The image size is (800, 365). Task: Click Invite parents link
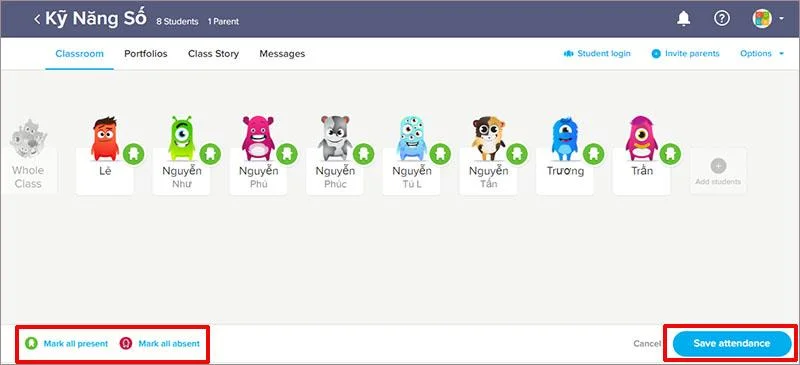685,54
